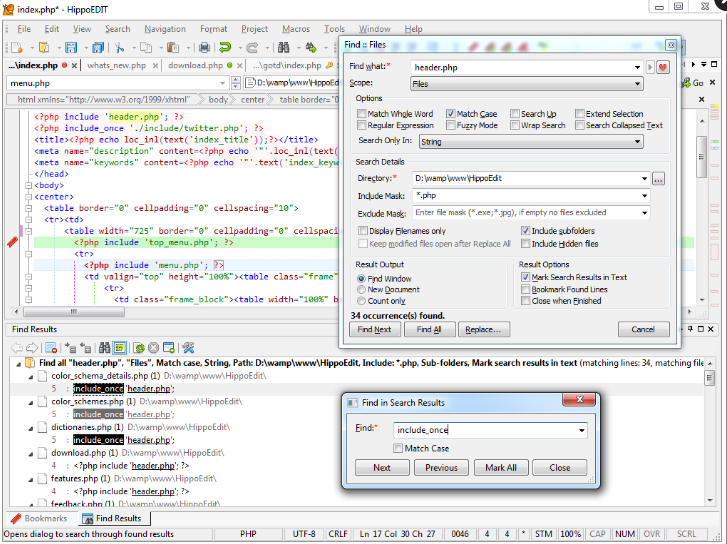
Task: Open the Exclude Mask dropdown
Action: tap(644, 213)
